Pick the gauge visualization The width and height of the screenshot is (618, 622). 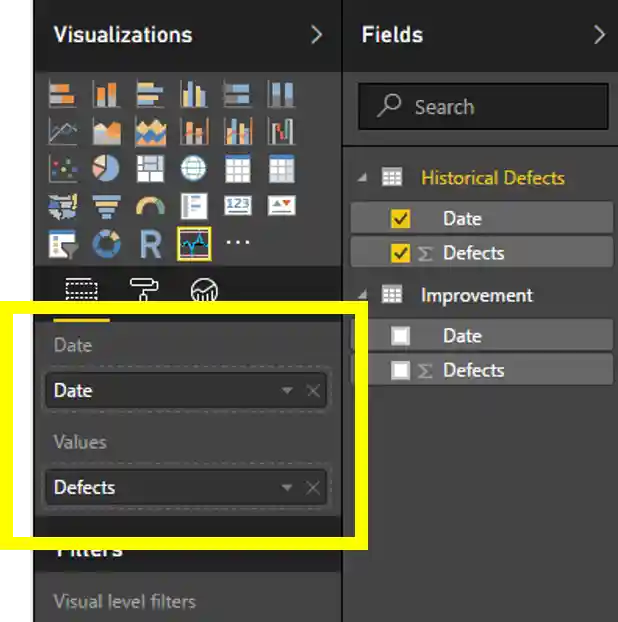[150, 206]
